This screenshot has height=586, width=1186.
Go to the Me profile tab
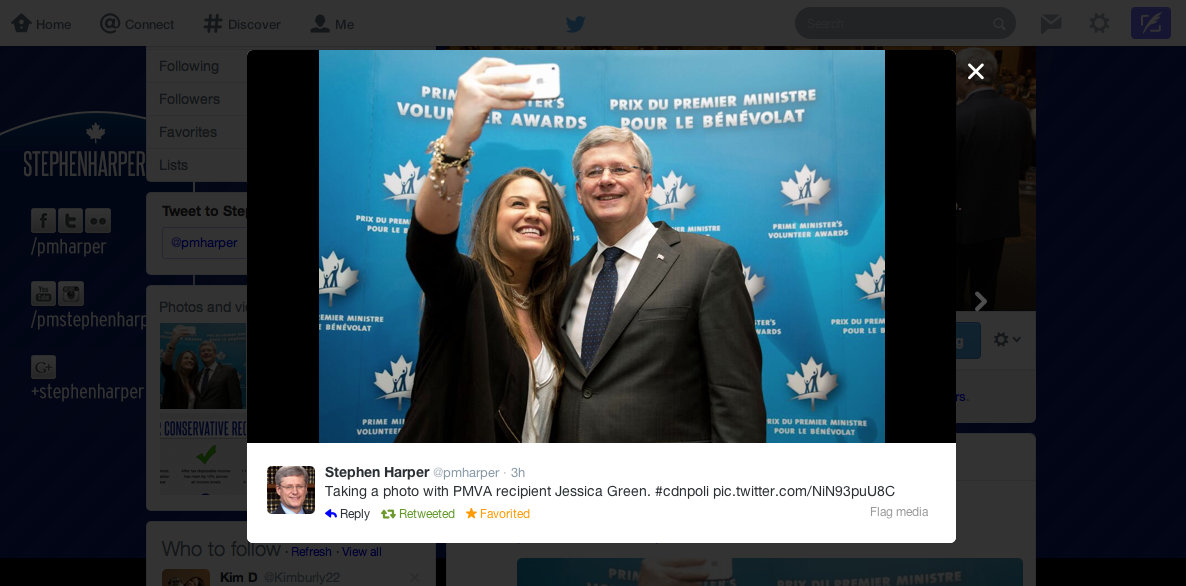click(332, 24)
